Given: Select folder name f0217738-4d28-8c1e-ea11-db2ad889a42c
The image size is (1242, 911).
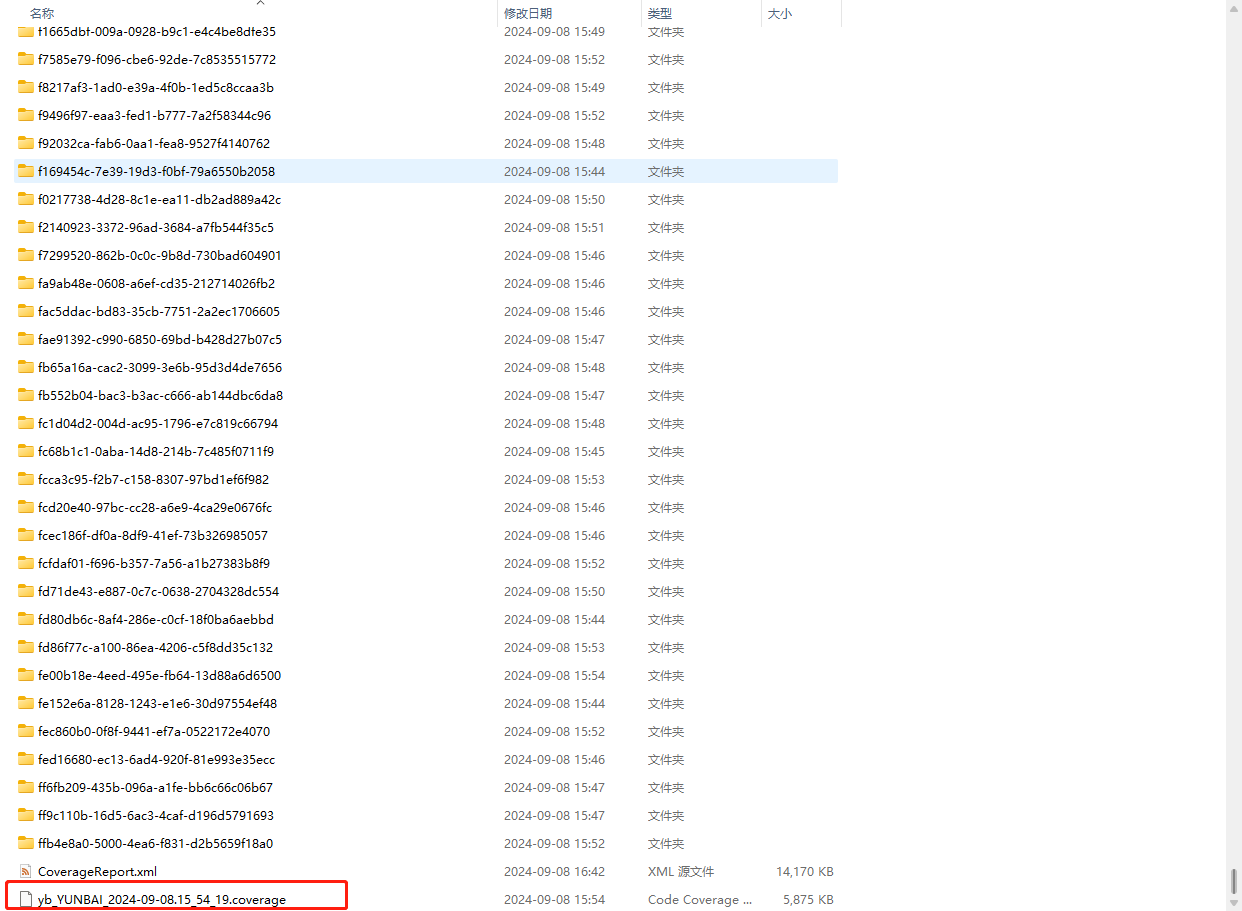Looking at the screenshot, I should (159, 199).
